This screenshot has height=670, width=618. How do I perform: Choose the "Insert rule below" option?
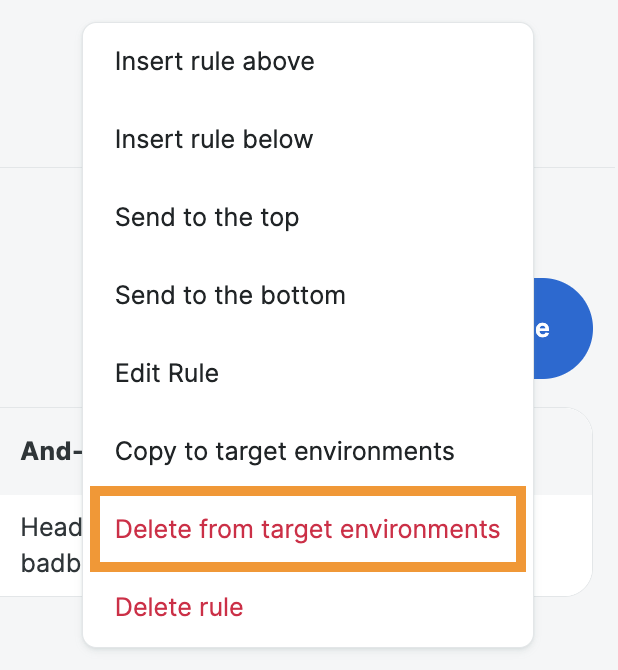(214, 140)
